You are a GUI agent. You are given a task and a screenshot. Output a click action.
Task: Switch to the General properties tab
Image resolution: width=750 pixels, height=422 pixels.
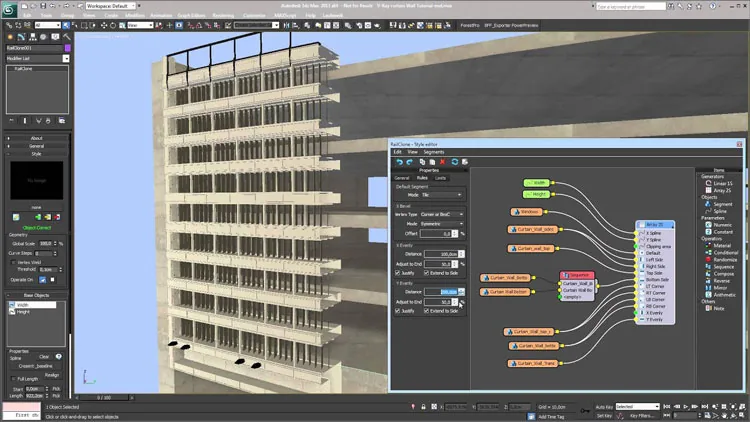402,178
